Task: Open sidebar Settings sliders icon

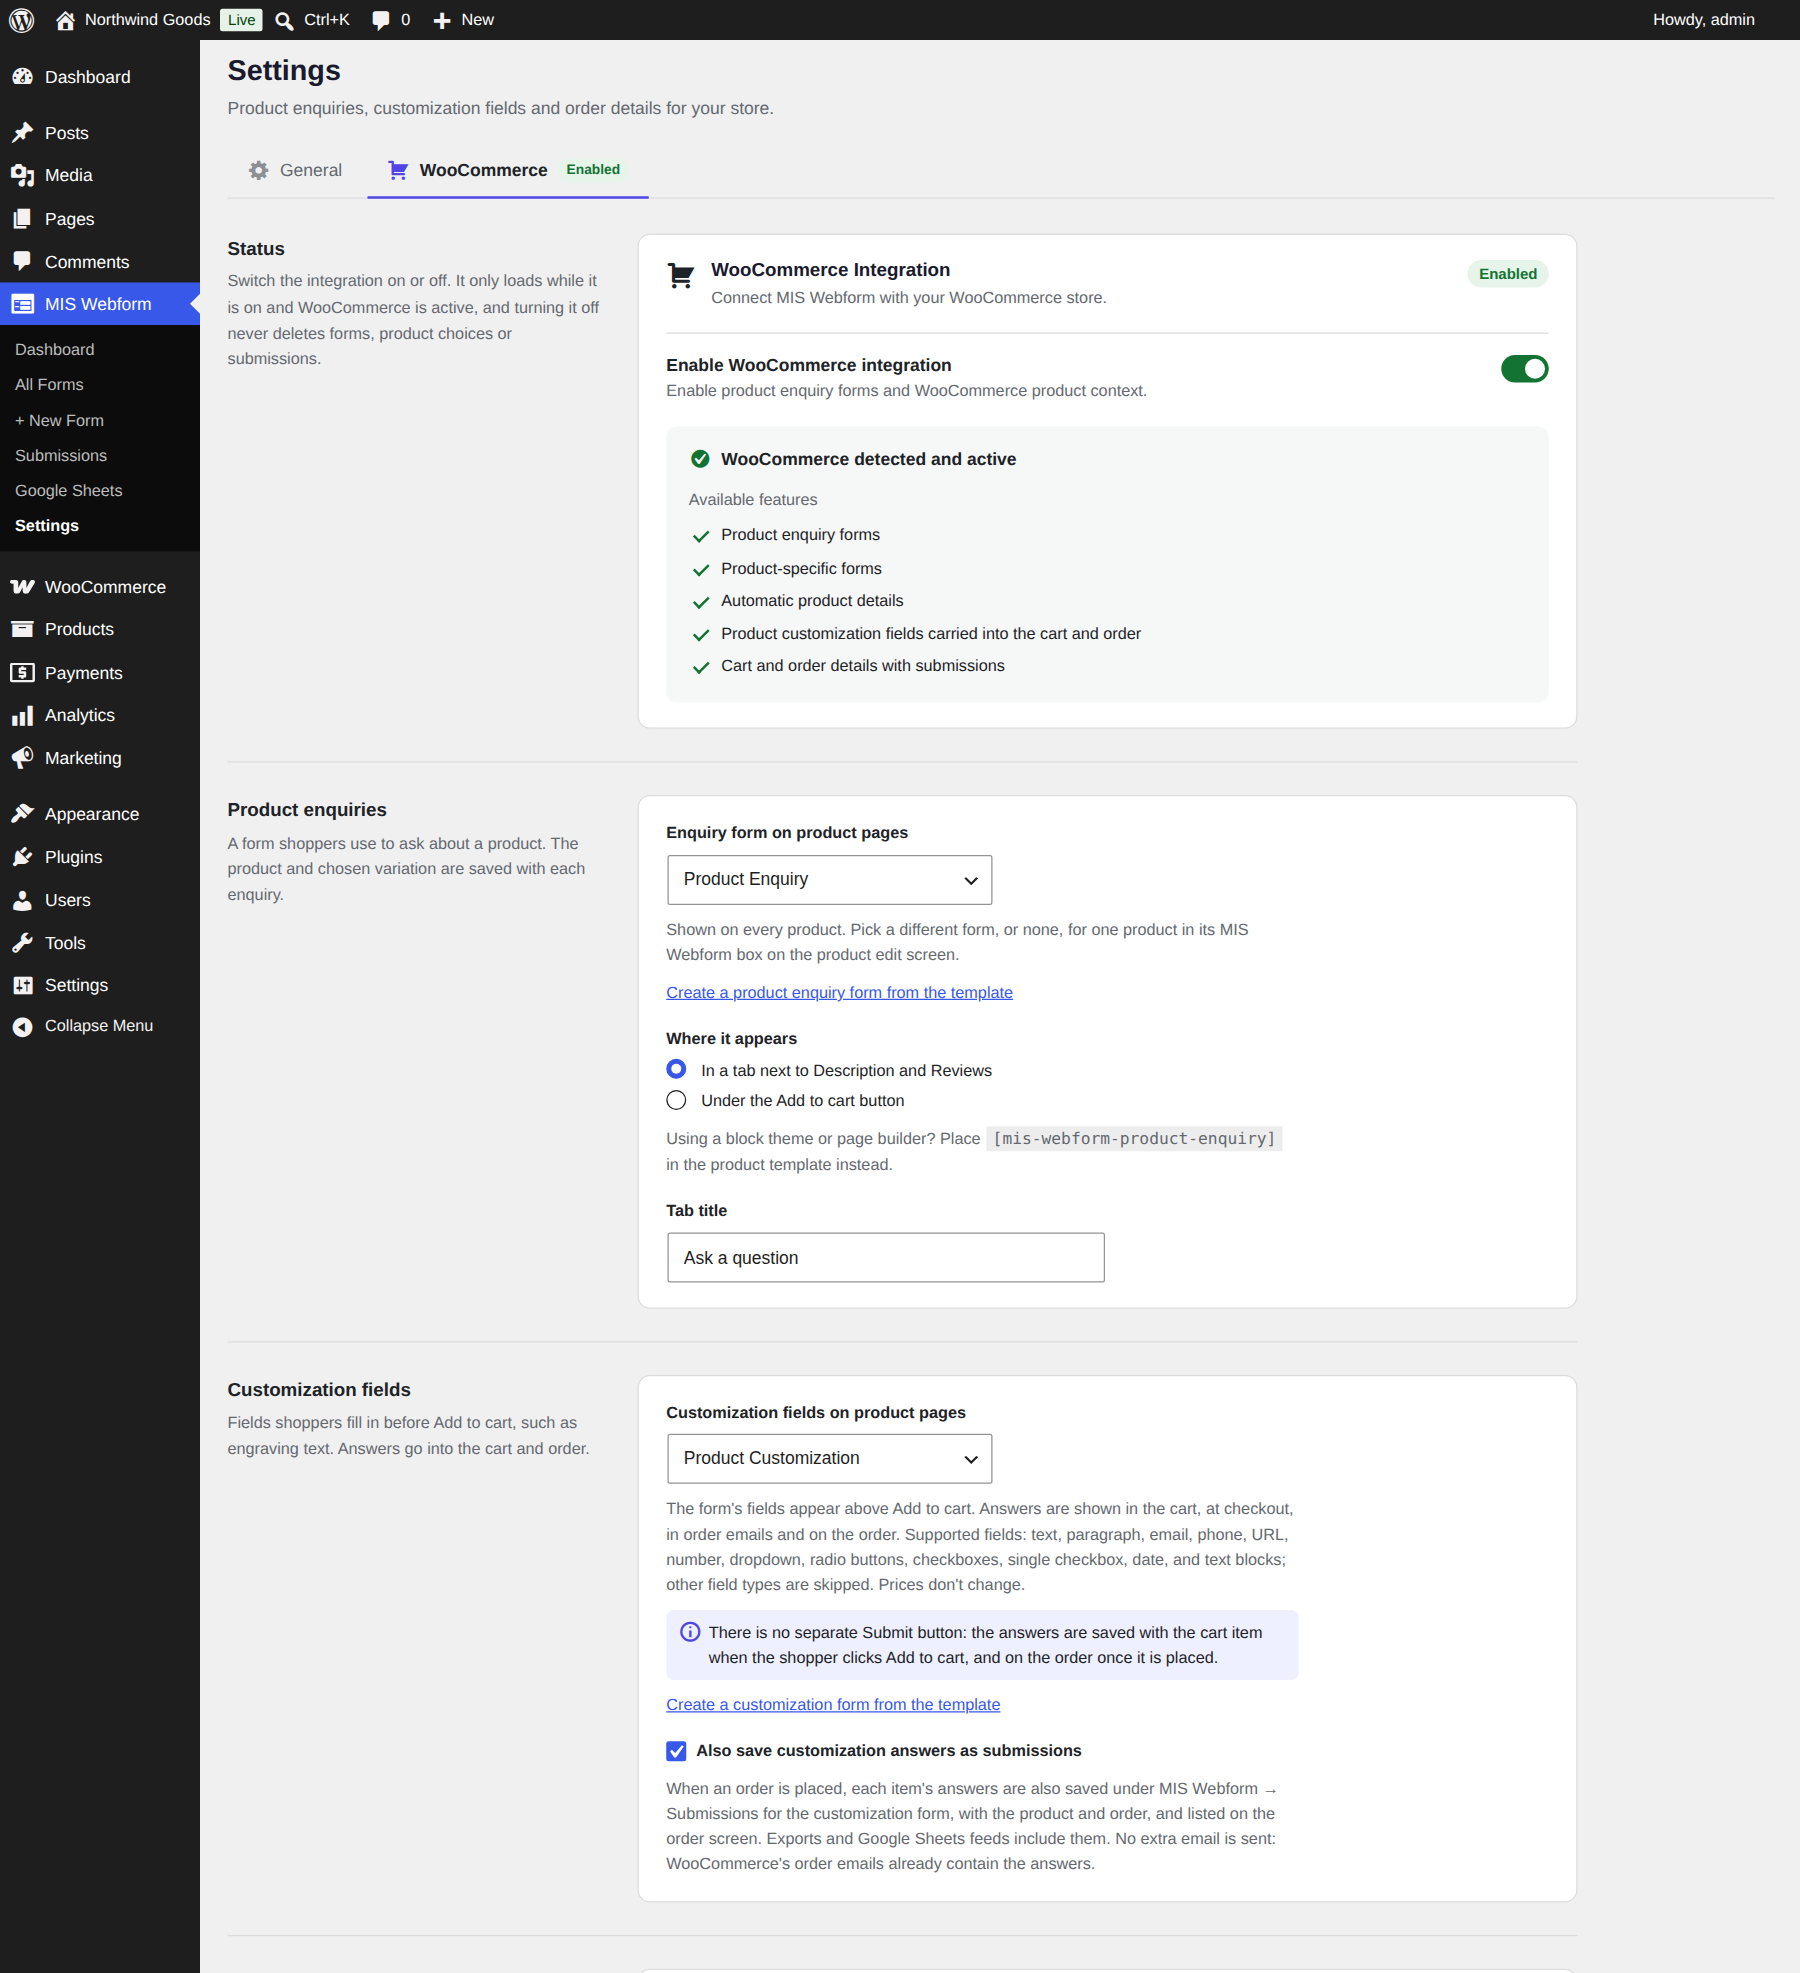Action: (x=22, y=985)
